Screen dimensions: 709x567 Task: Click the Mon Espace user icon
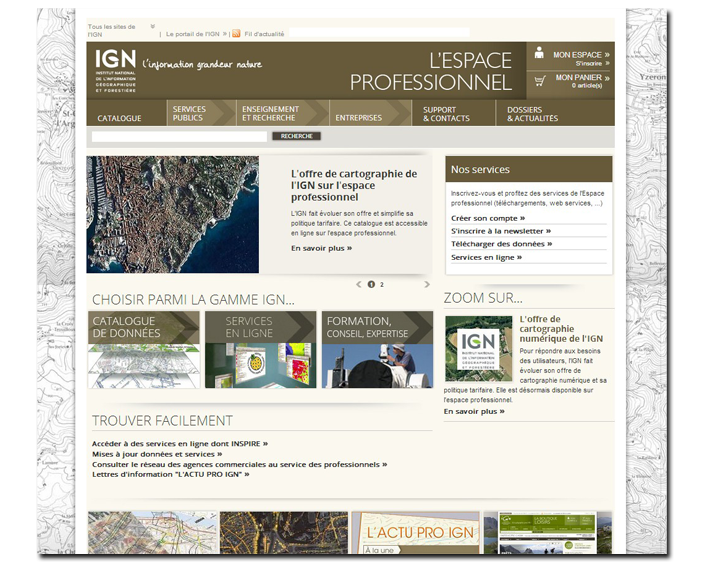click(x=539, y=53)
